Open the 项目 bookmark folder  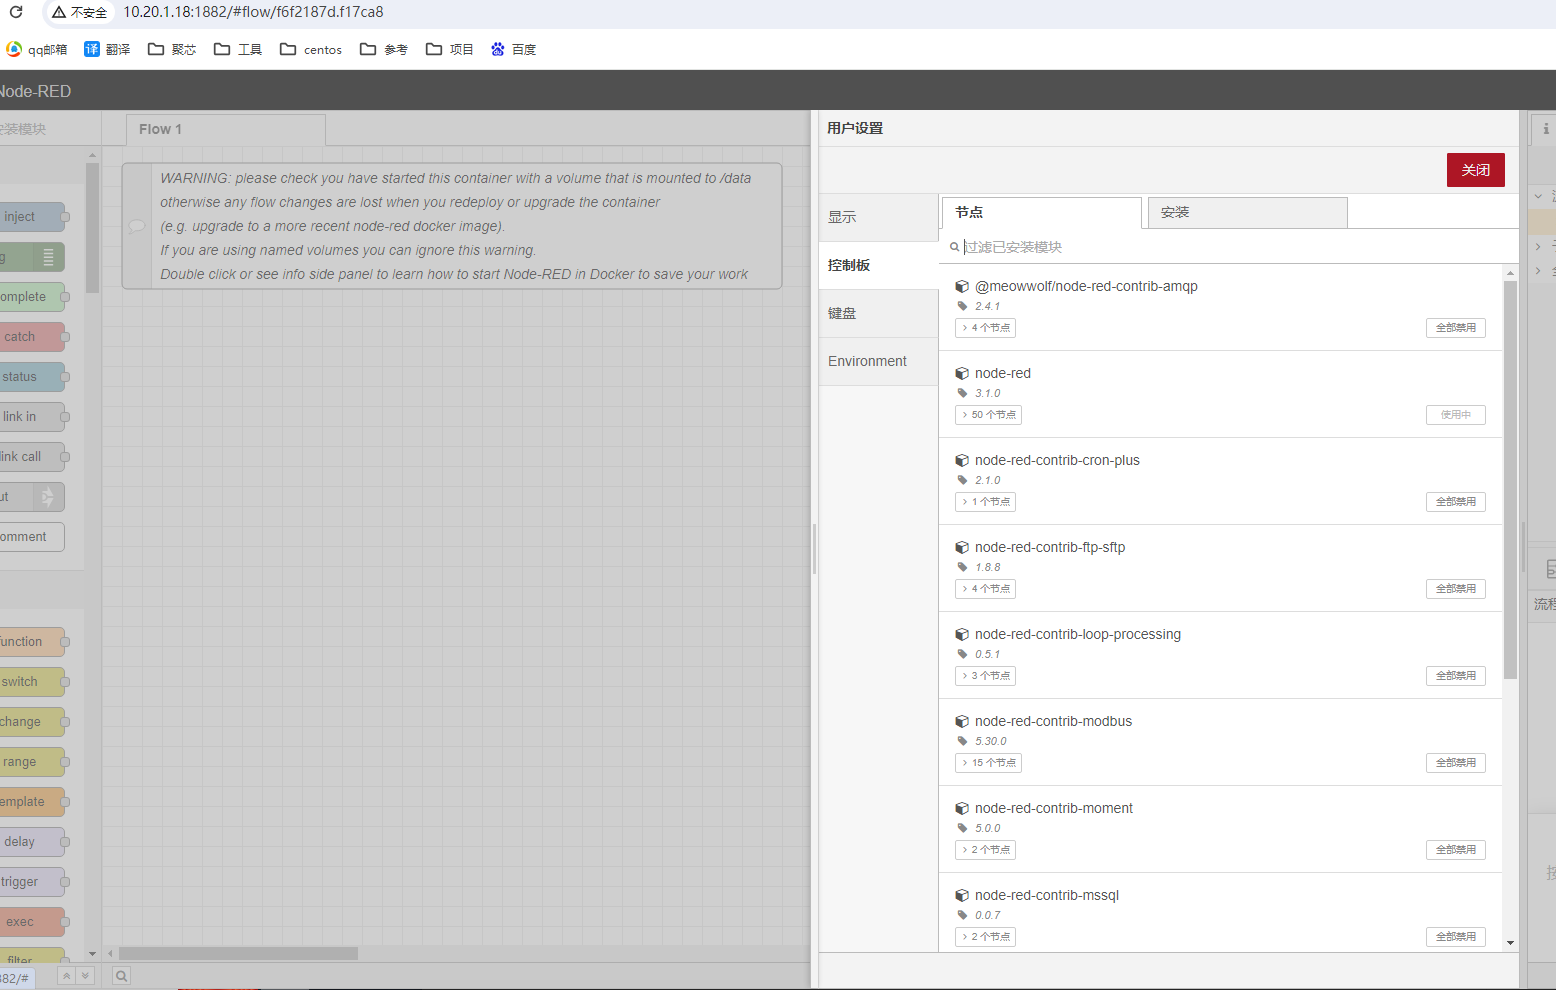(x=450, y=49)
